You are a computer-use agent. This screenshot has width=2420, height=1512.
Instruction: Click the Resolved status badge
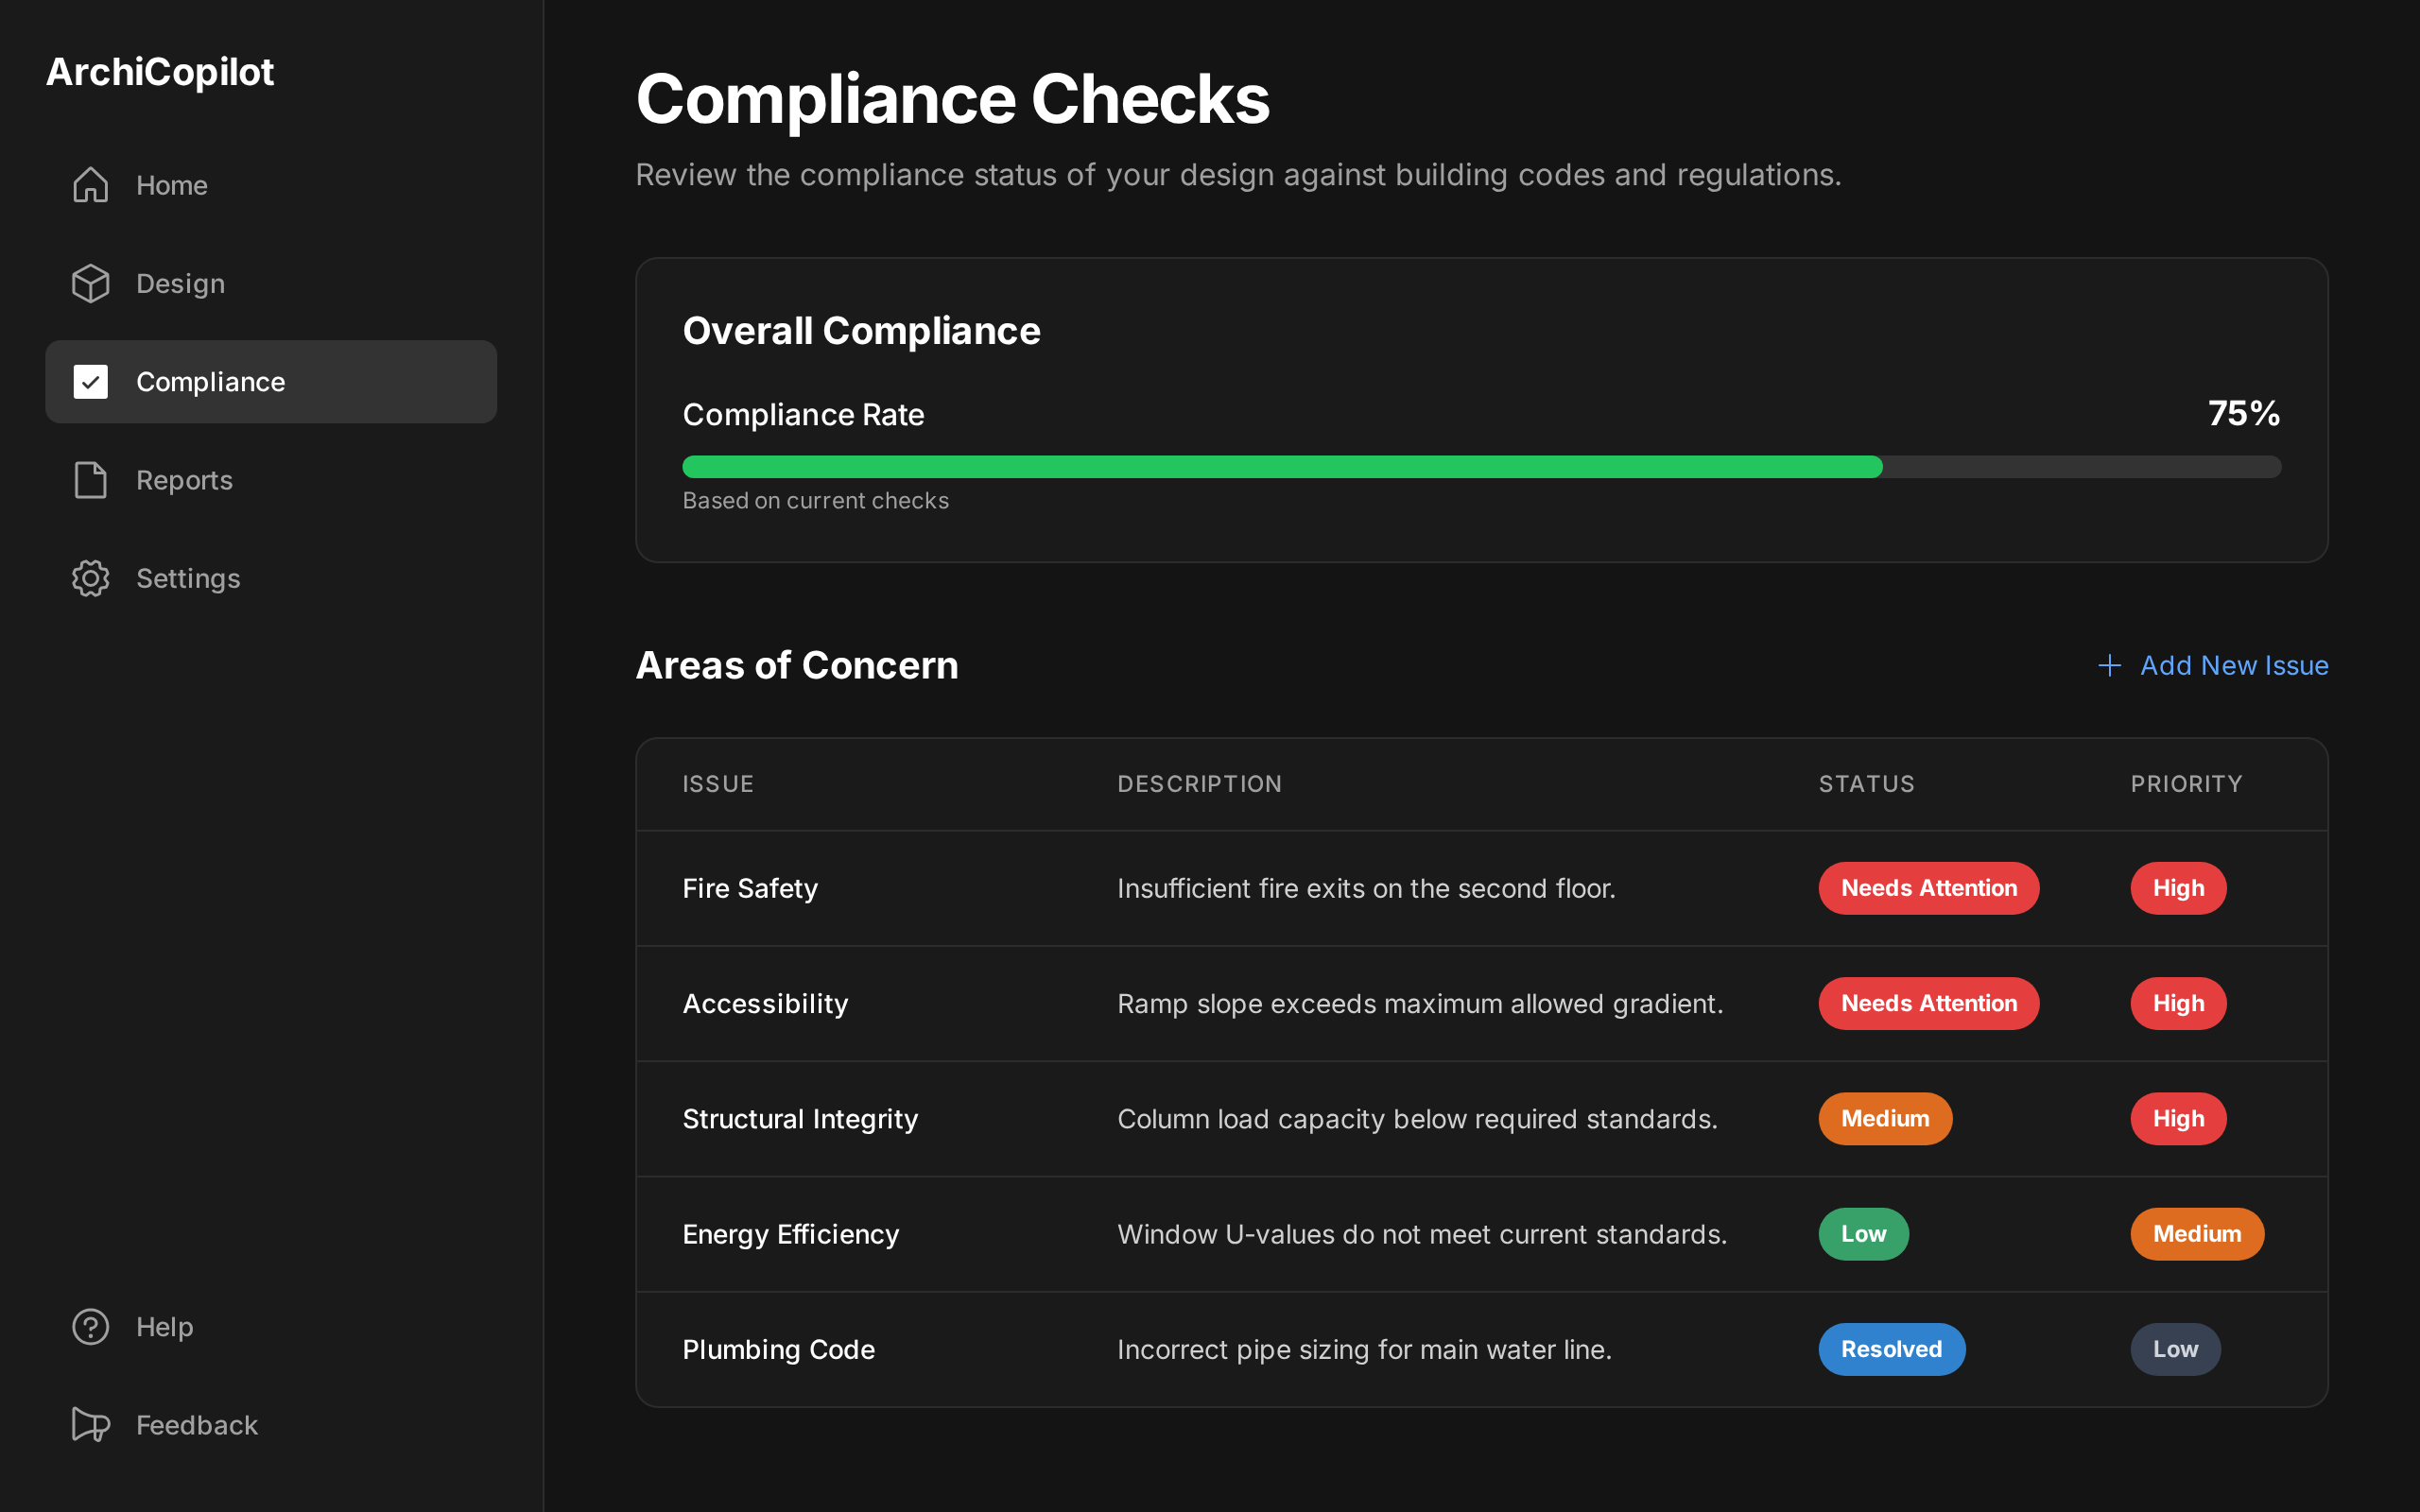click(1891, 1349)
